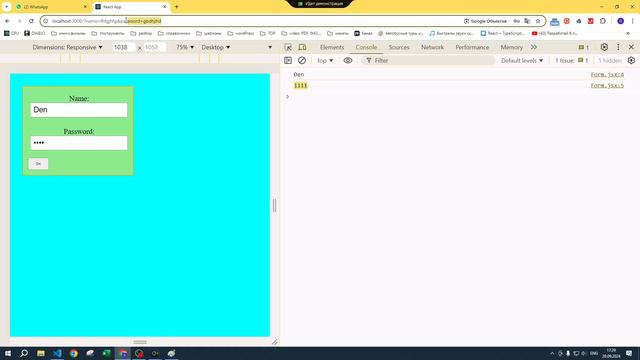Select the '1111' console log output
640x360 pixels.
pos(300,86)
